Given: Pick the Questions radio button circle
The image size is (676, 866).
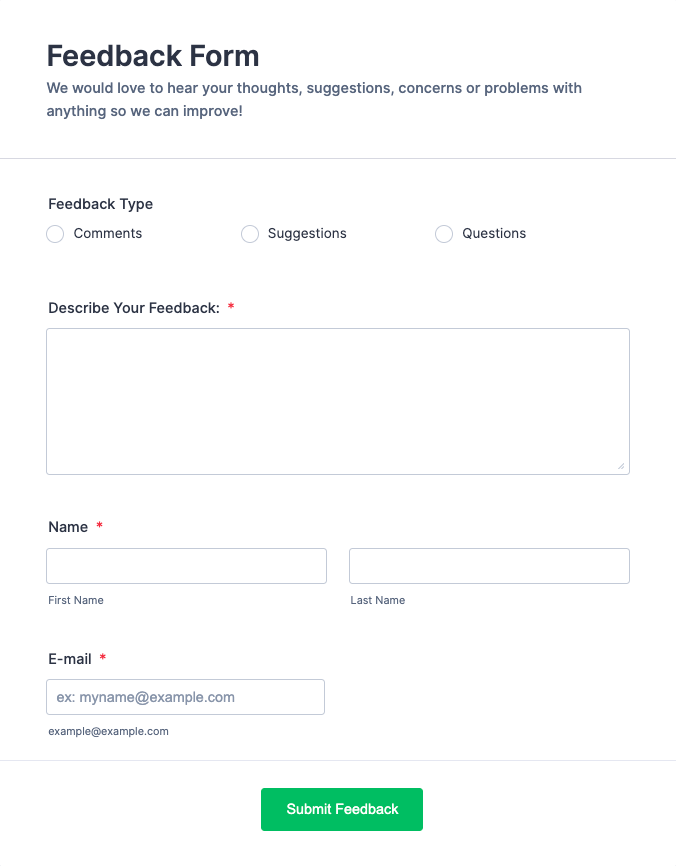Looking at the screenshot, I should 444,234.
